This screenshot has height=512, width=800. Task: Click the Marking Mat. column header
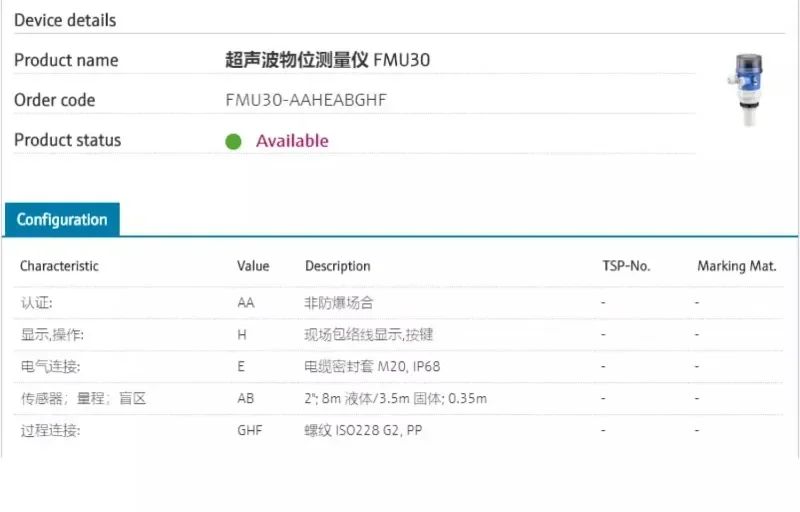point(737,266)
